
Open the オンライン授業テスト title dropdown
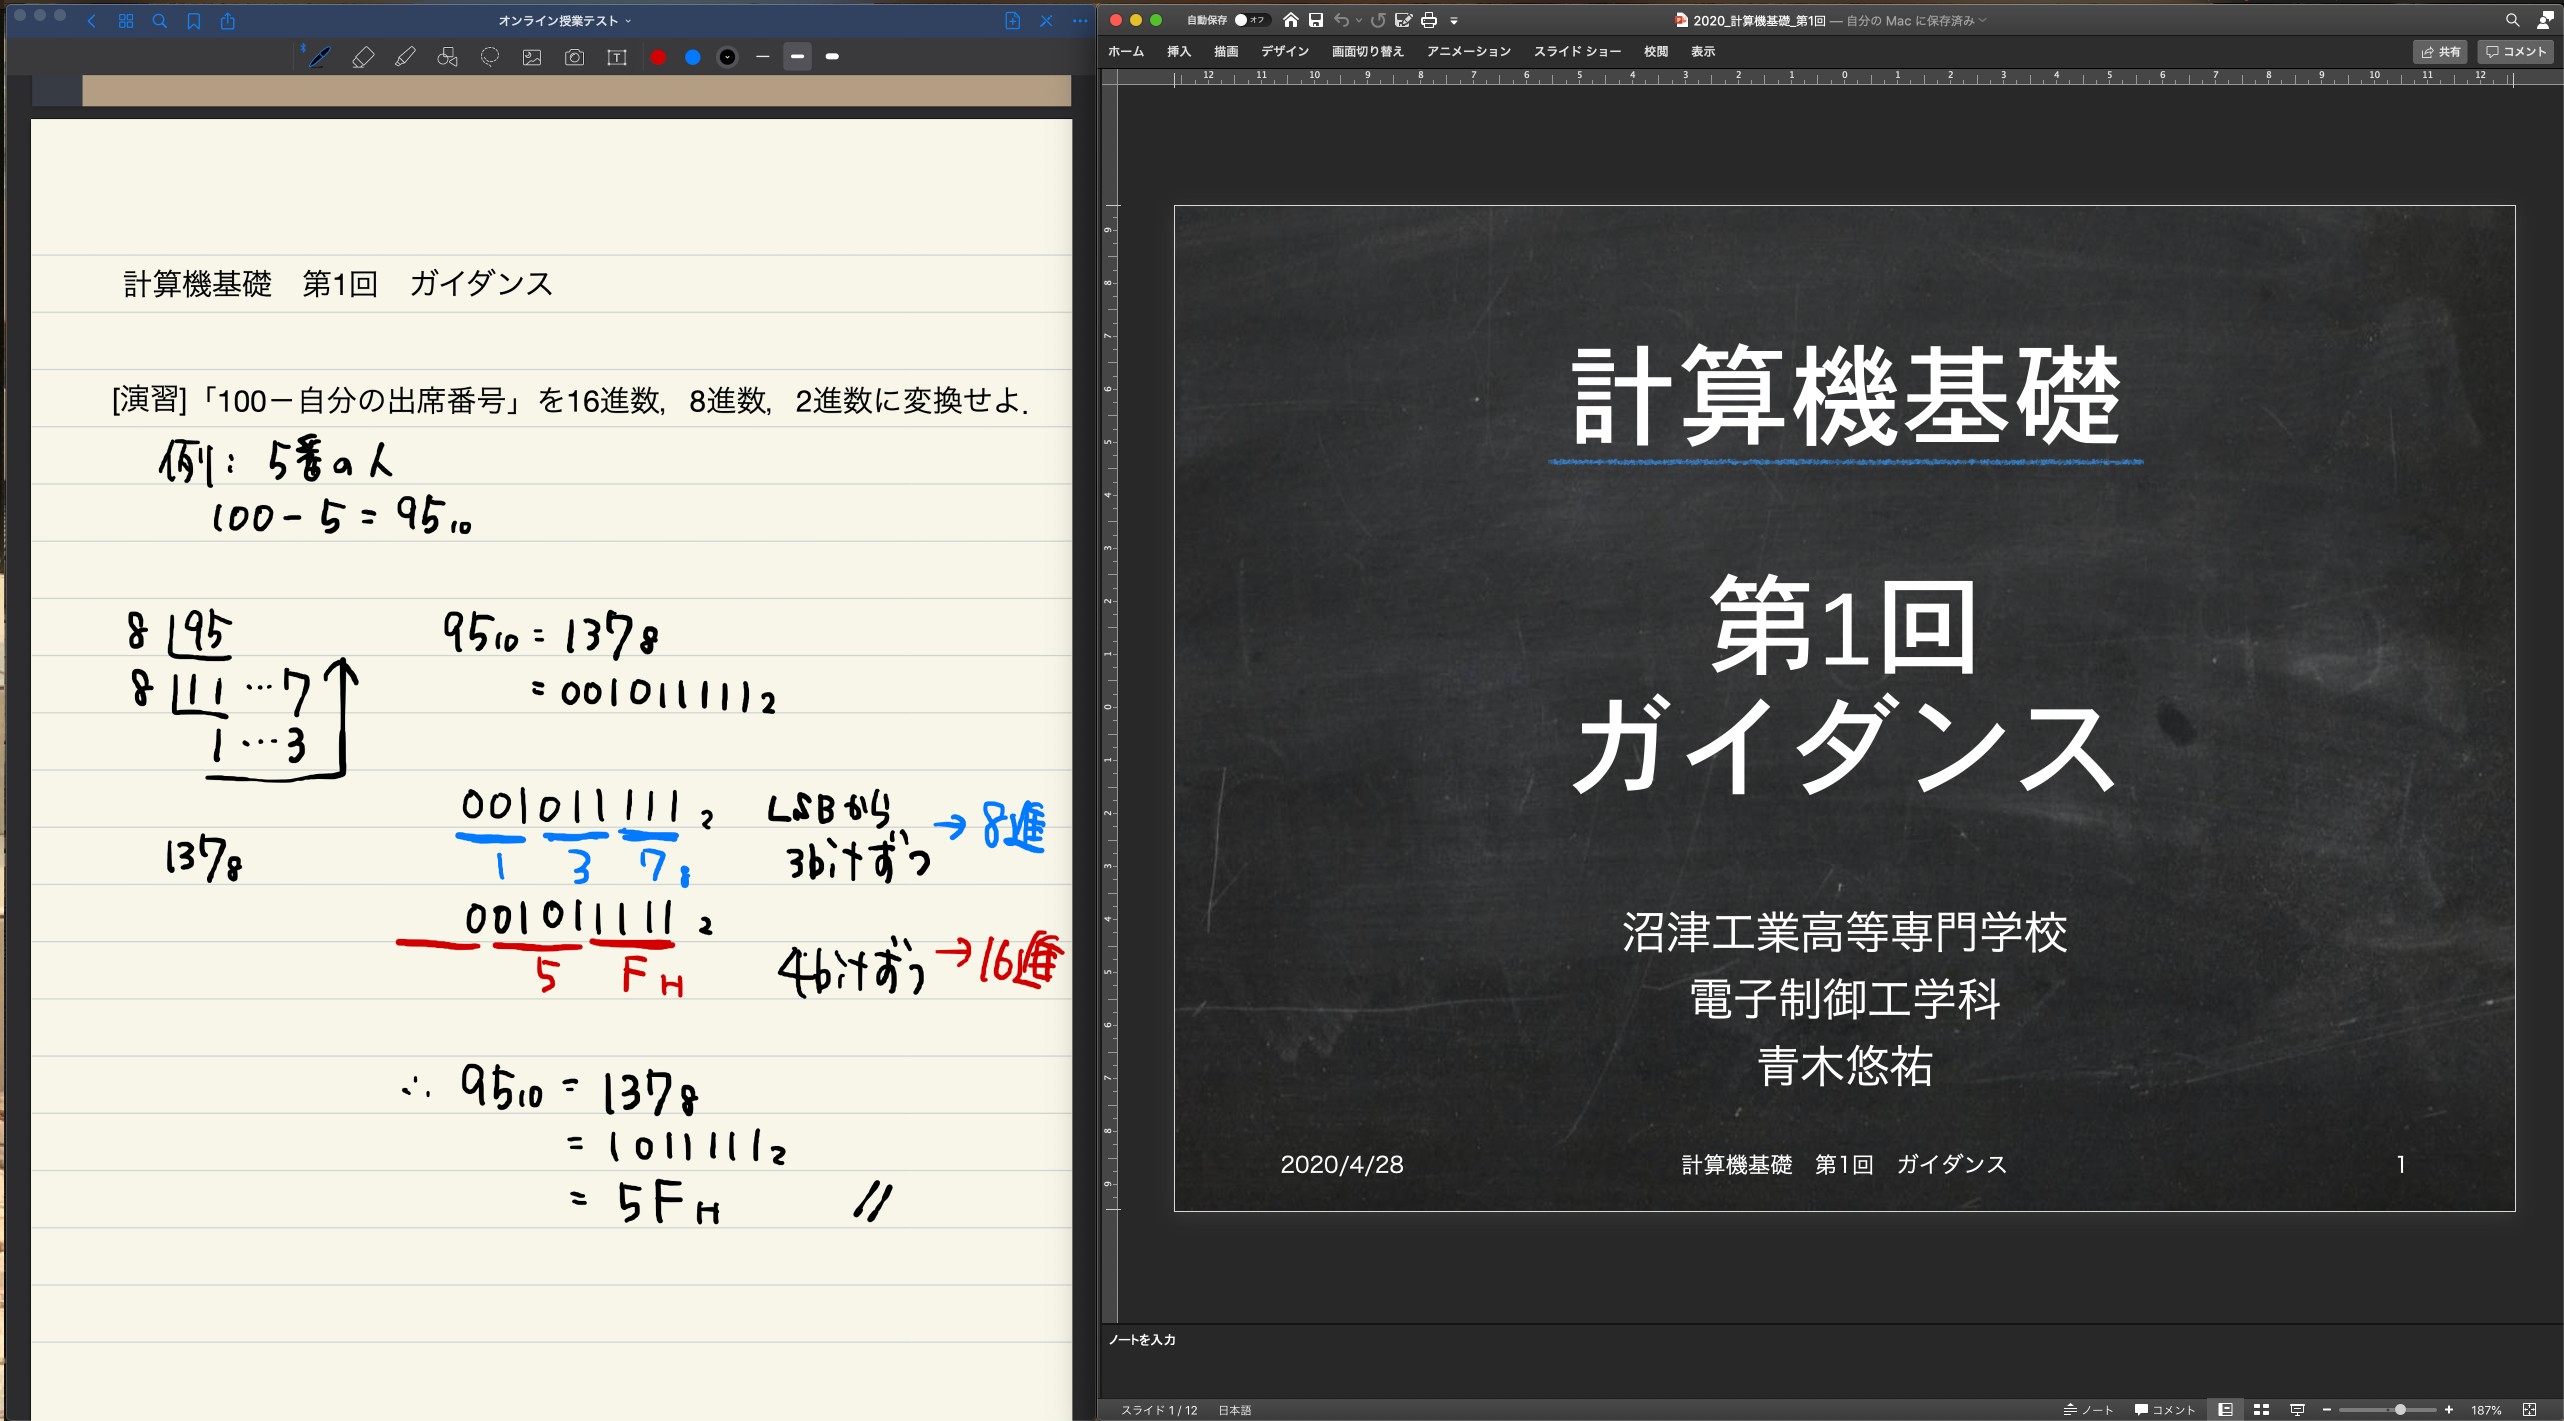(564, 21)
